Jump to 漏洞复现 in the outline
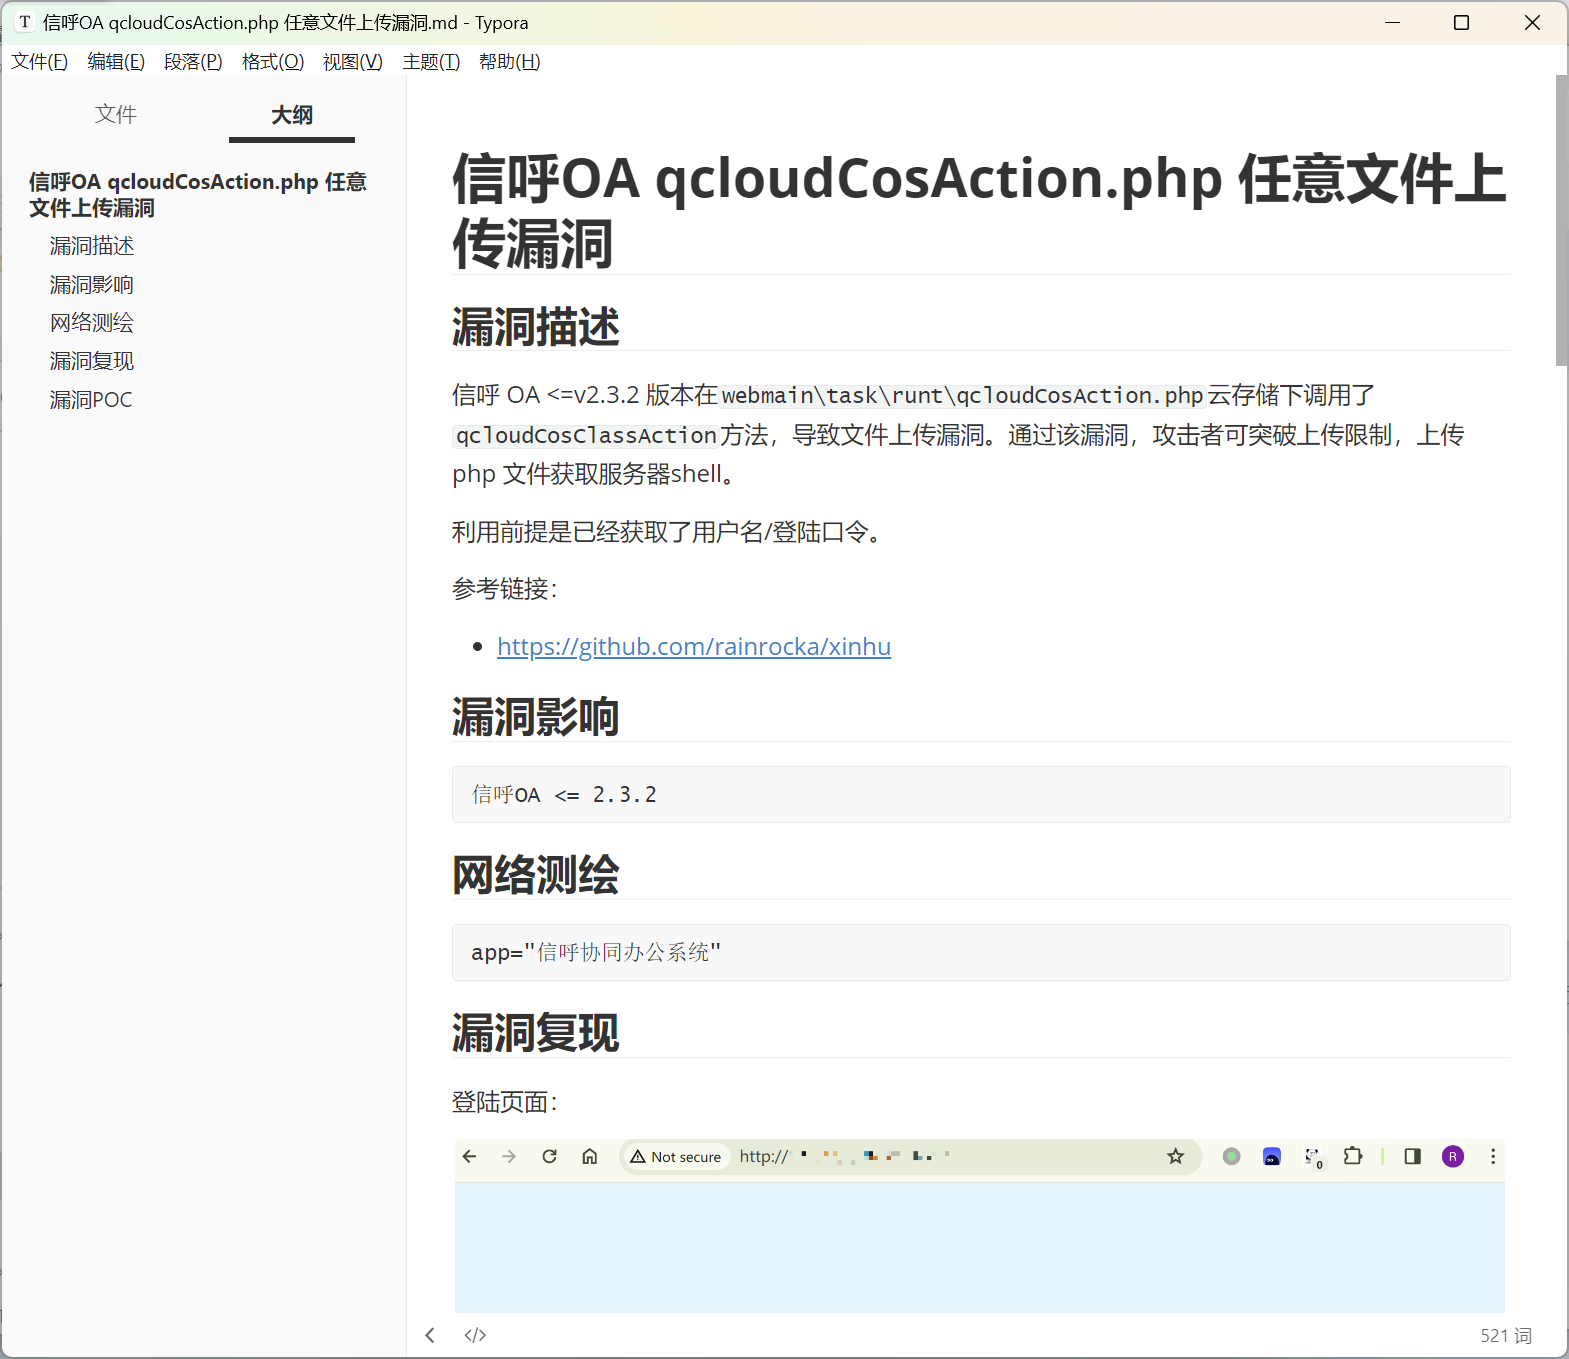1569x1359 pixels. [92, 361]
